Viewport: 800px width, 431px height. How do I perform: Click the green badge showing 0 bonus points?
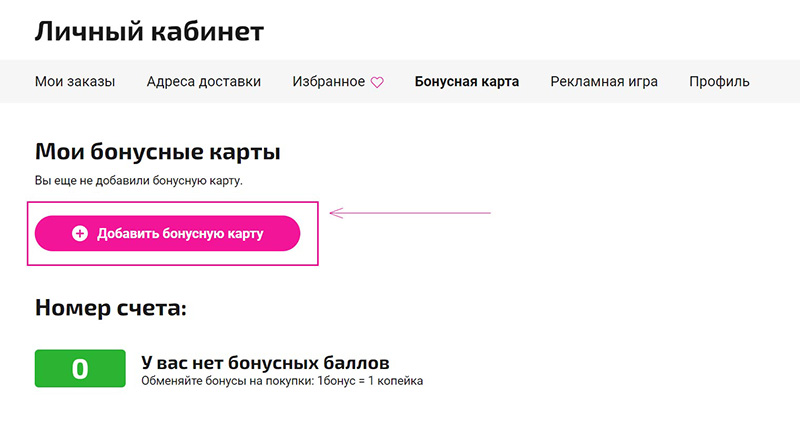click(80, 368)
